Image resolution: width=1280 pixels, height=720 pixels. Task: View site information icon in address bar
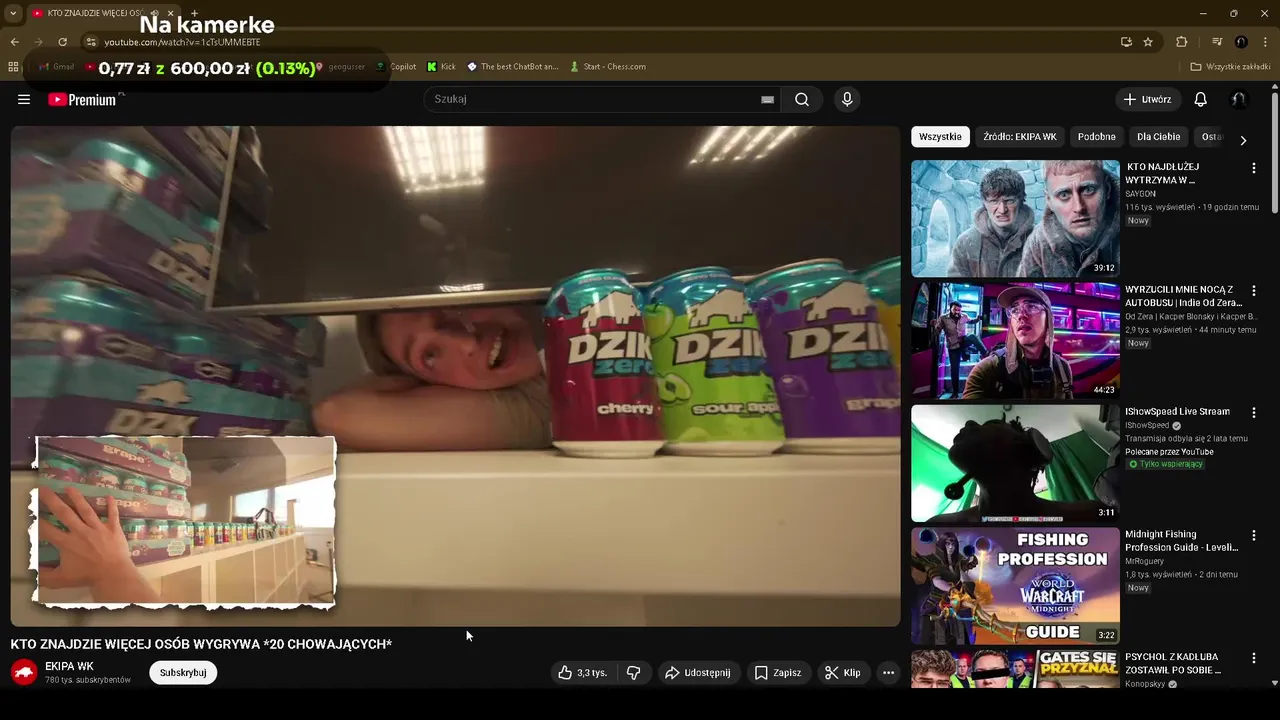coord(91,42)
